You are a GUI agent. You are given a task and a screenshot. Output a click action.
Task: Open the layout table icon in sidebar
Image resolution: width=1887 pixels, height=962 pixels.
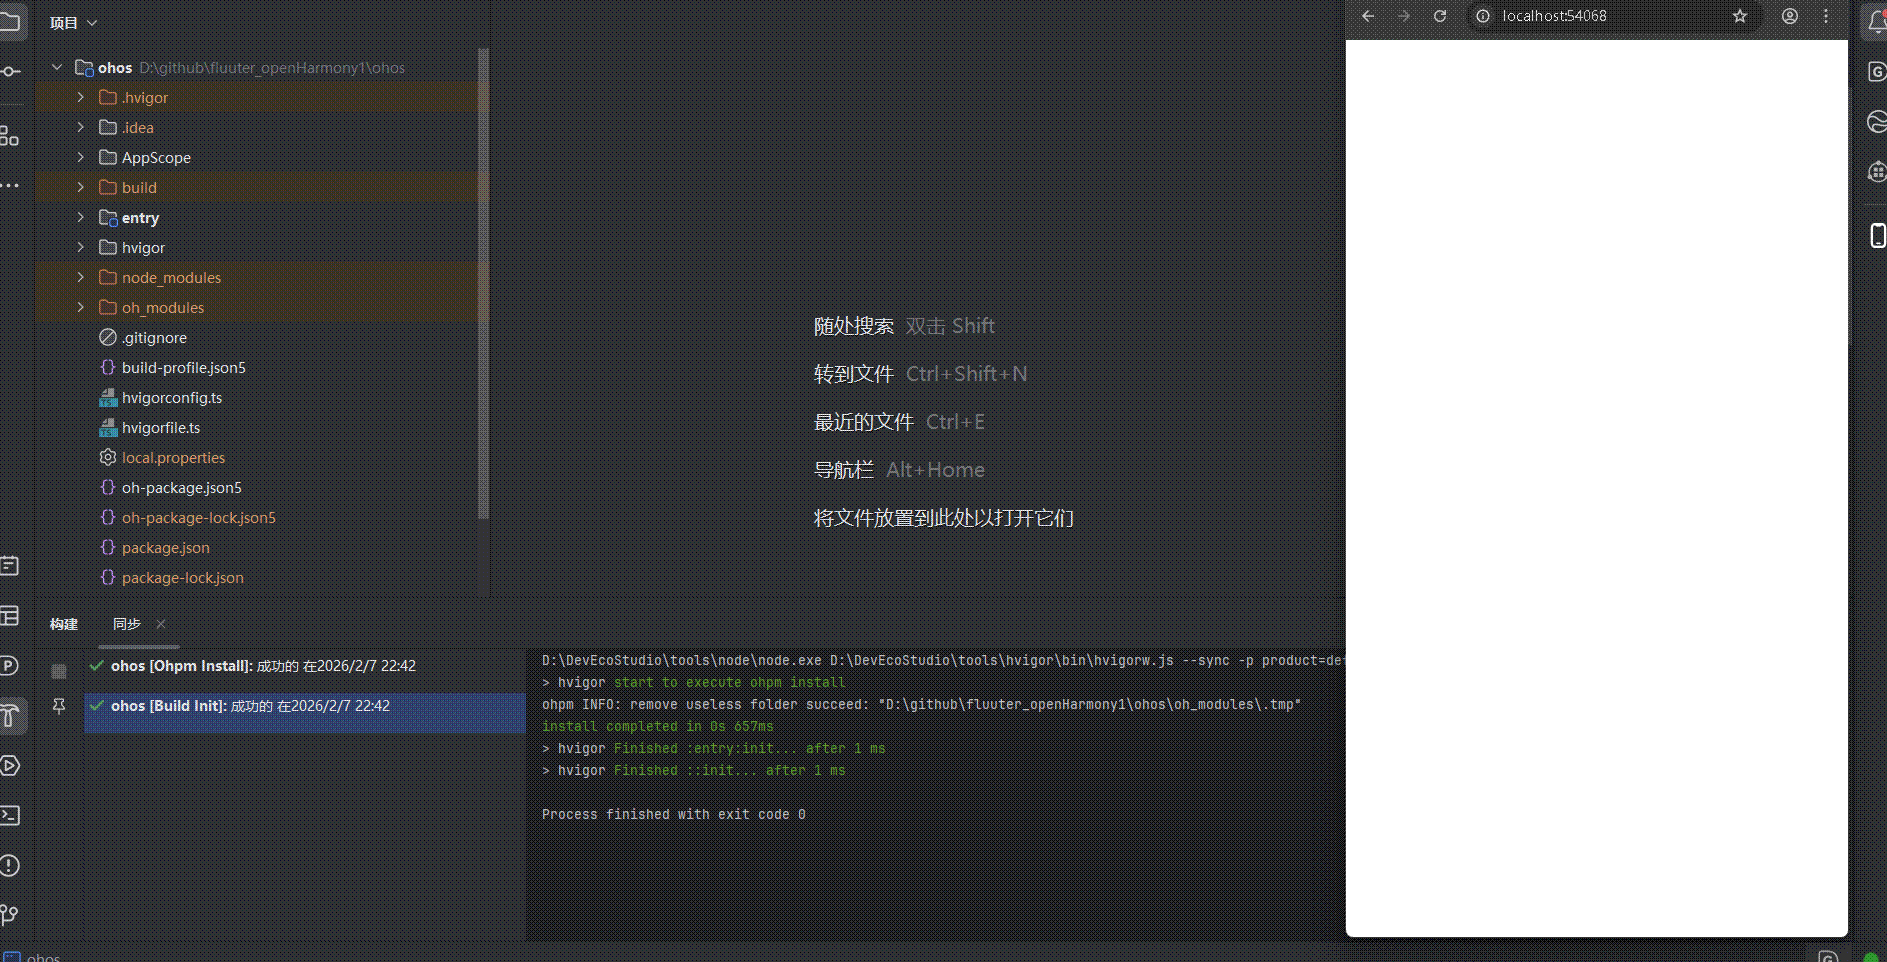pos(9,615)
